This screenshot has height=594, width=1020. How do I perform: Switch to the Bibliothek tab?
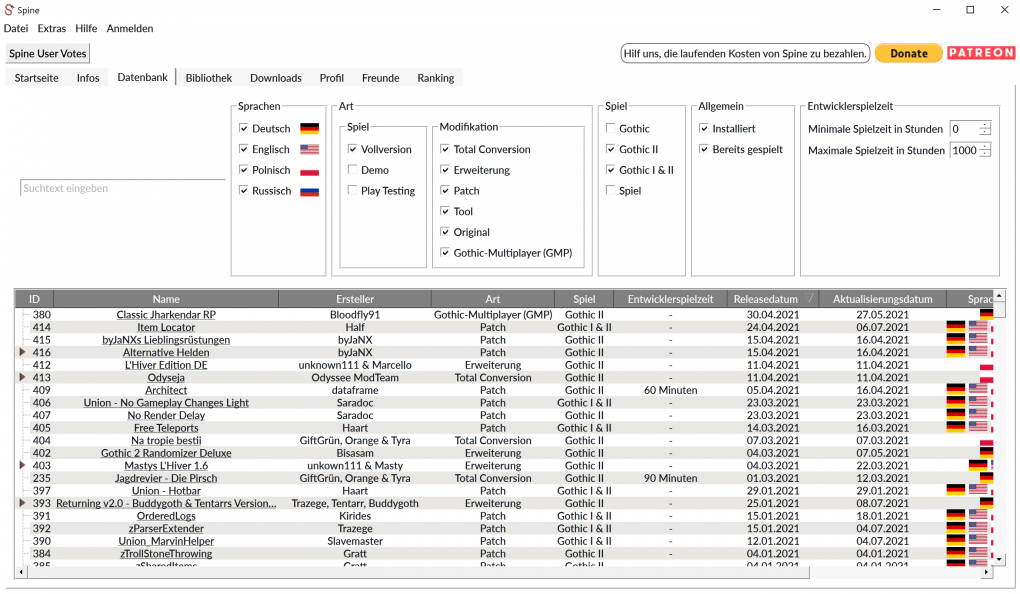coord(209,78)
